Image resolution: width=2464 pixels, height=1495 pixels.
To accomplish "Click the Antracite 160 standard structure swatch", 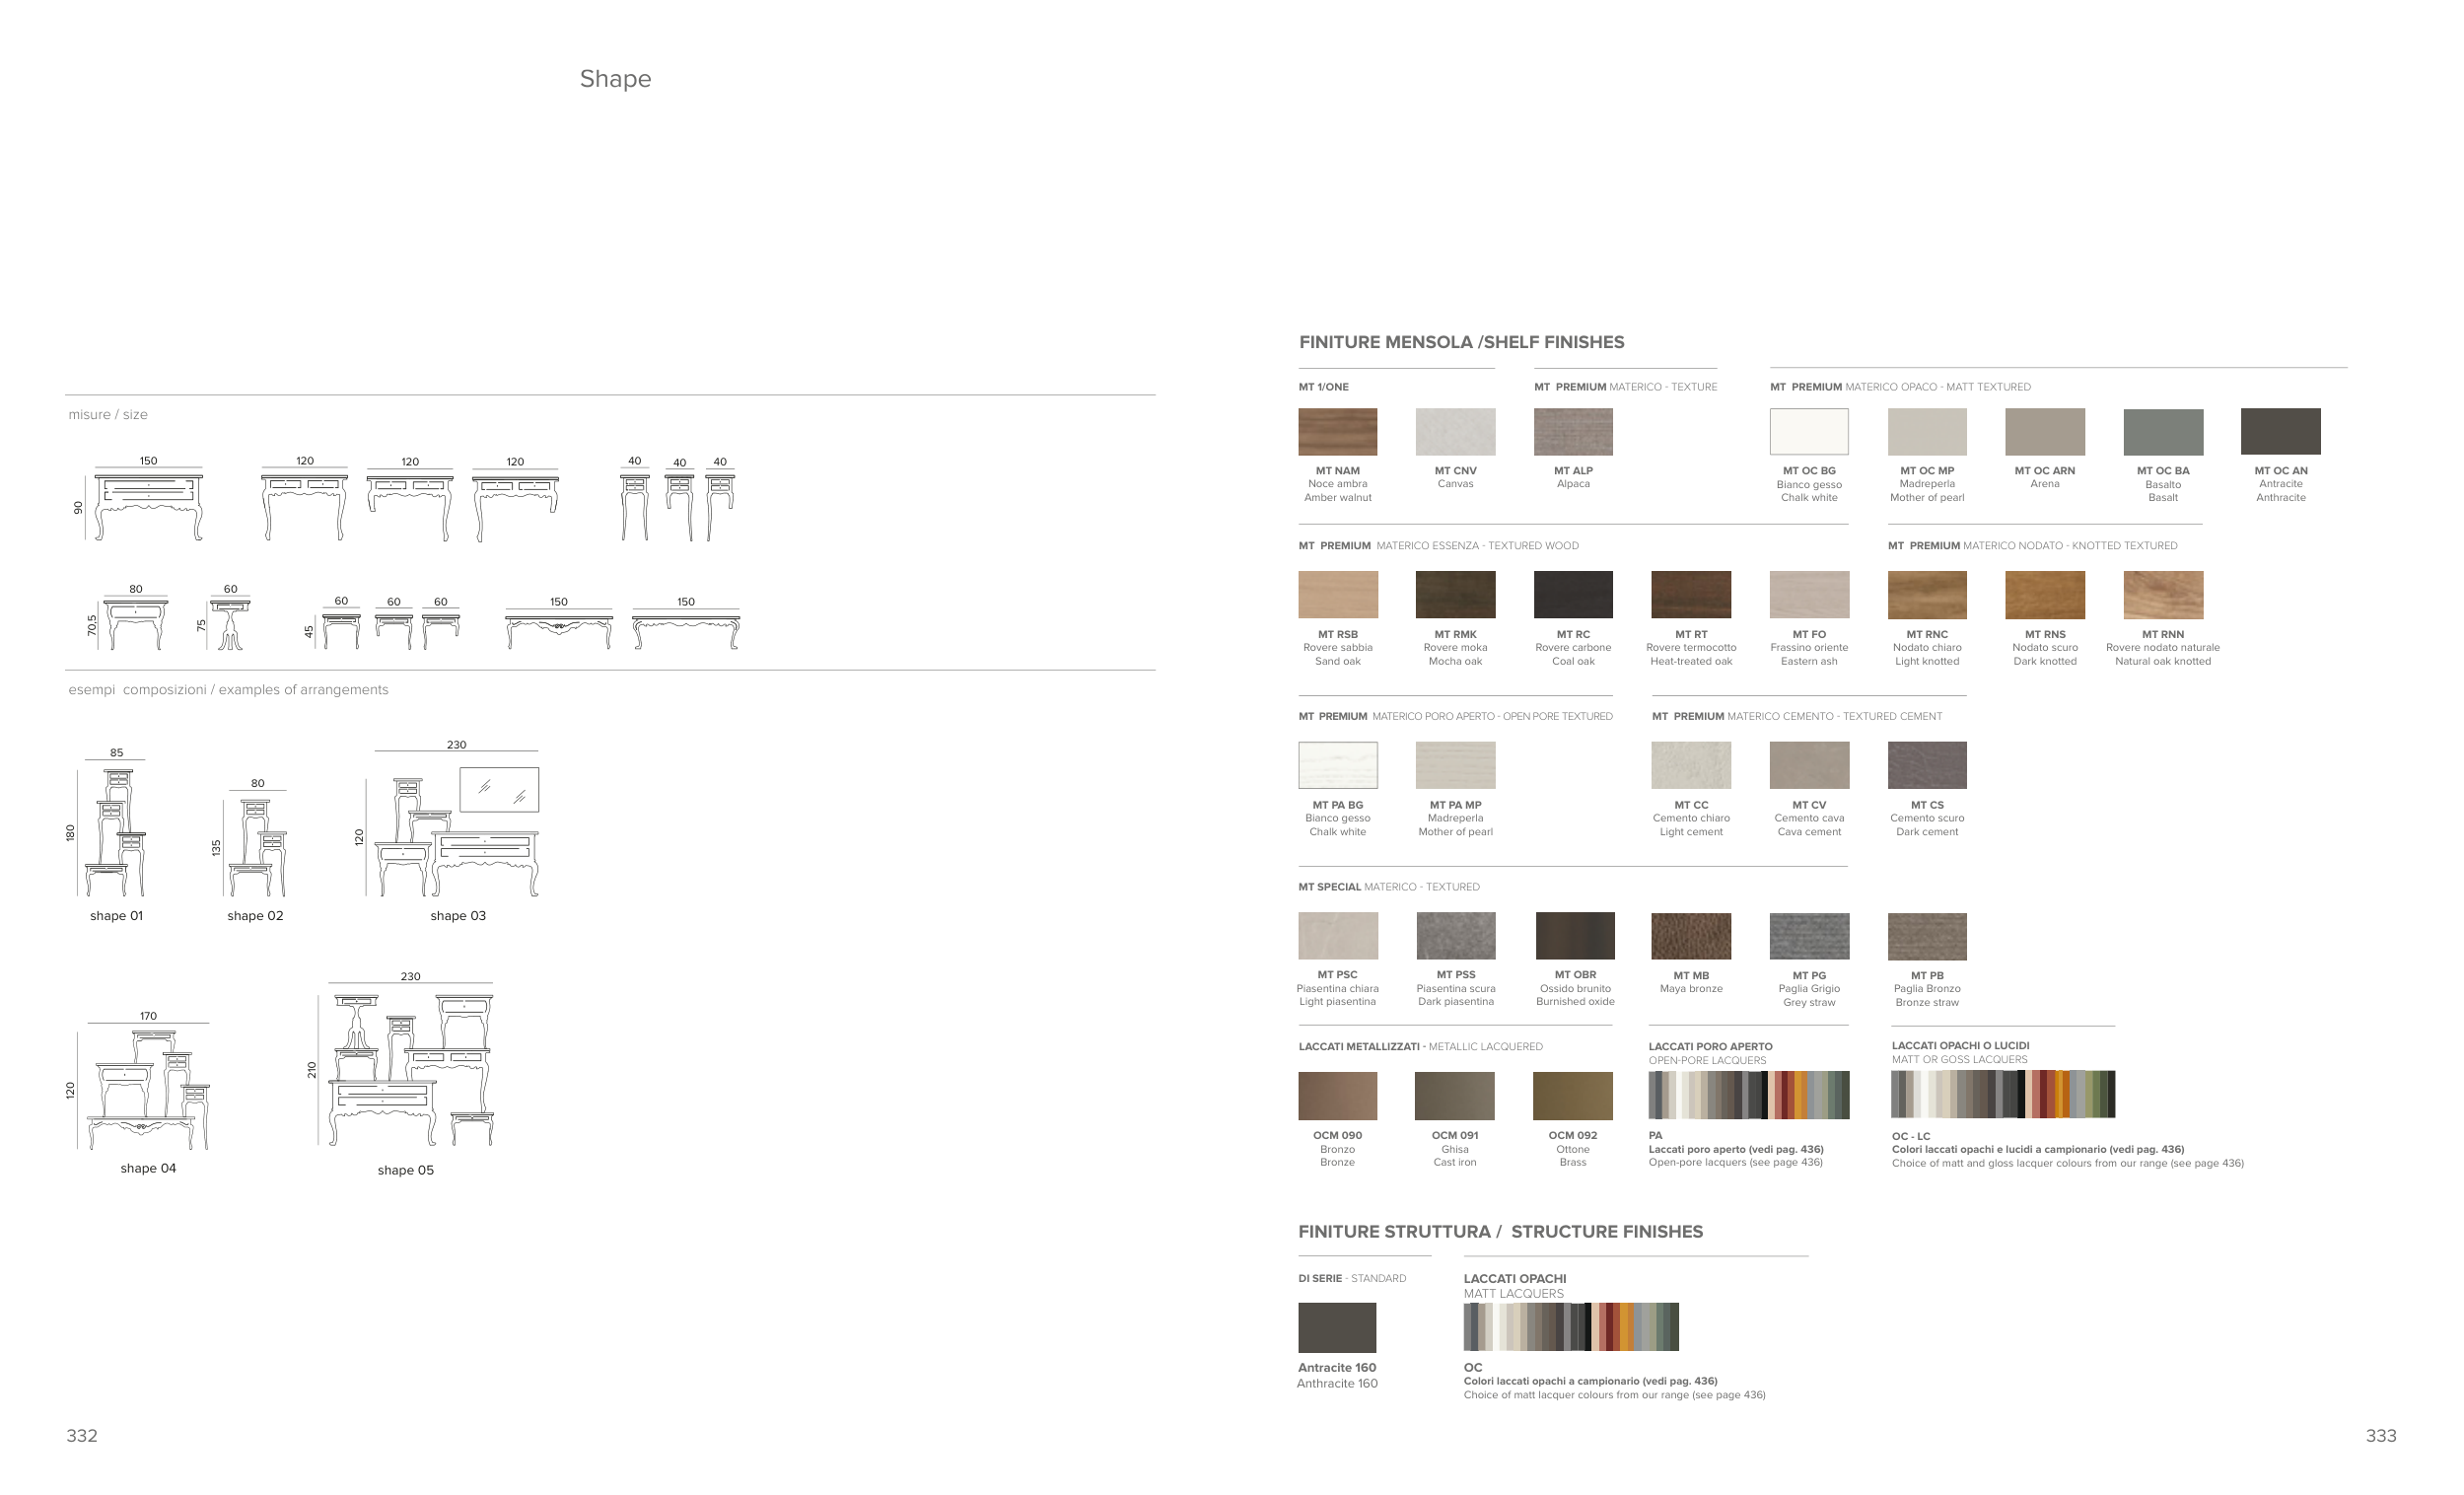I will click(x=1336, y=1327).
